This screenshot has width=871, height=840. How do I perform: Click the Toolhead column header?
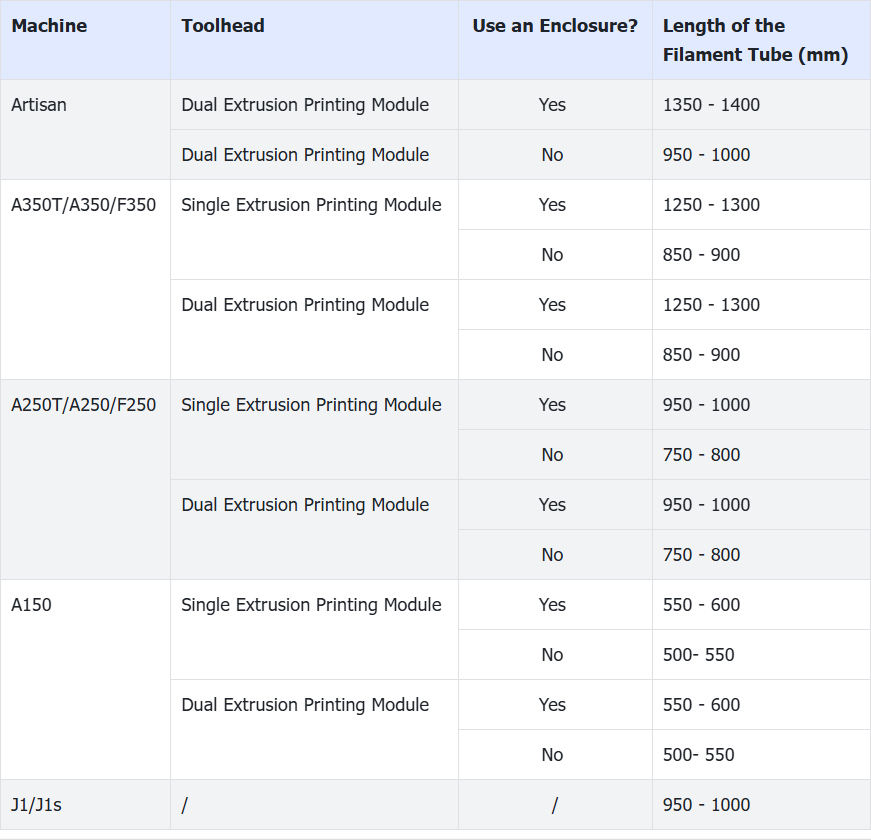[223, 26]
